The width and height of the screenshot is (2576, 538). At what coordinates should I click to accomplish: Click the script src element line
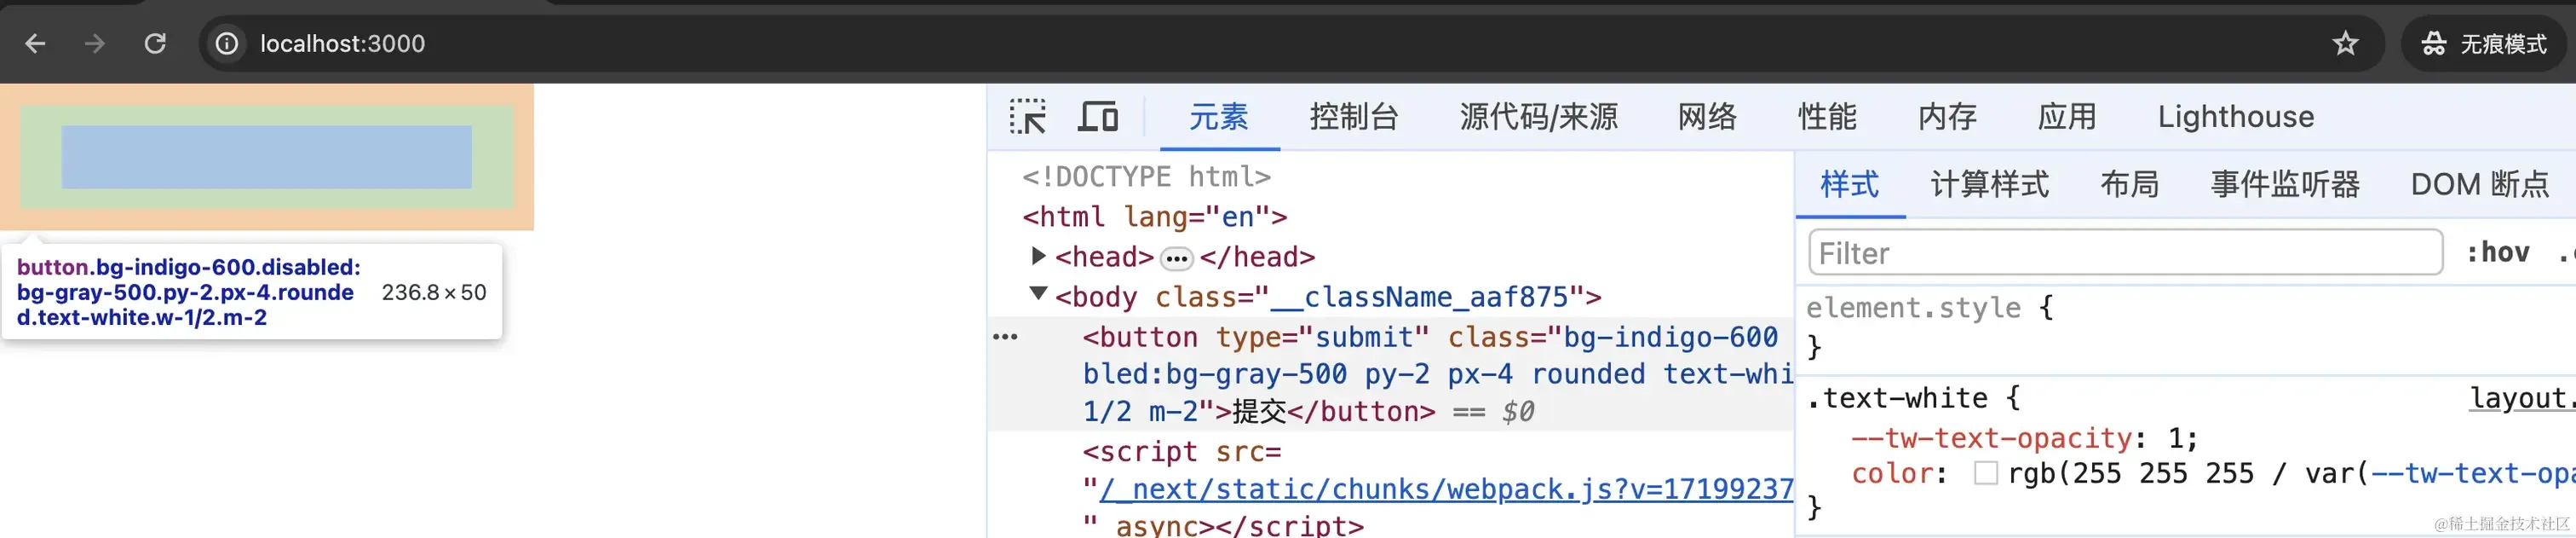pyautogui.click(x=1181, y=452)
